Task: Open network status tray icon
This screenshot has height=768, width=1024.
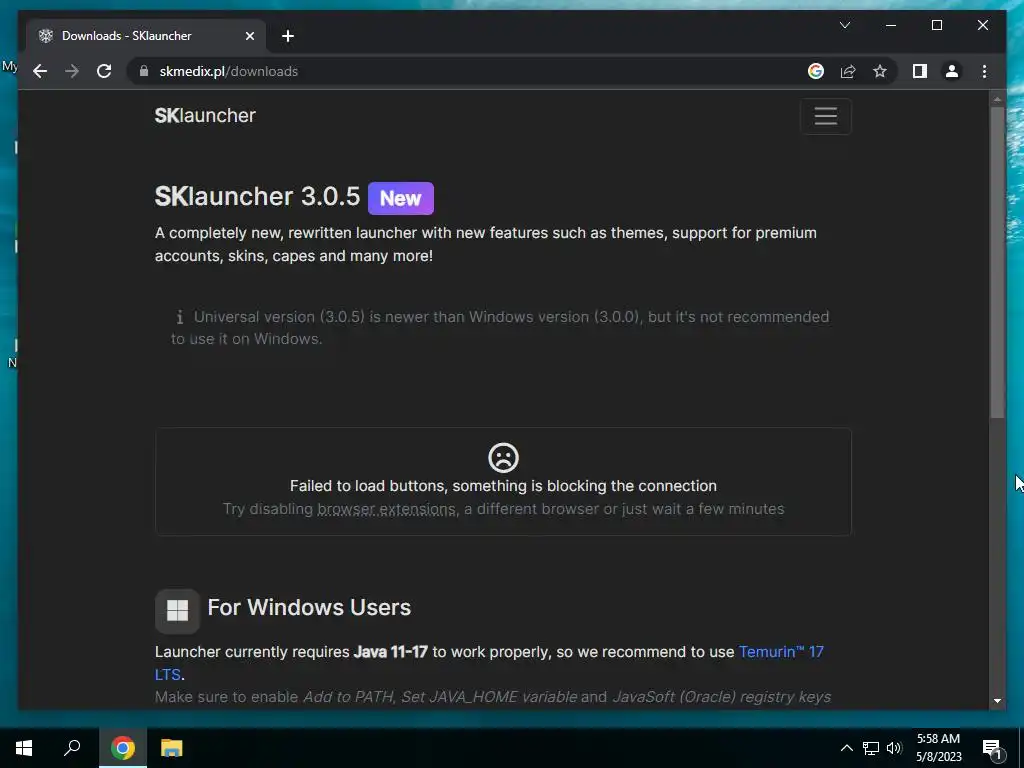Action: tap(871, 748)
